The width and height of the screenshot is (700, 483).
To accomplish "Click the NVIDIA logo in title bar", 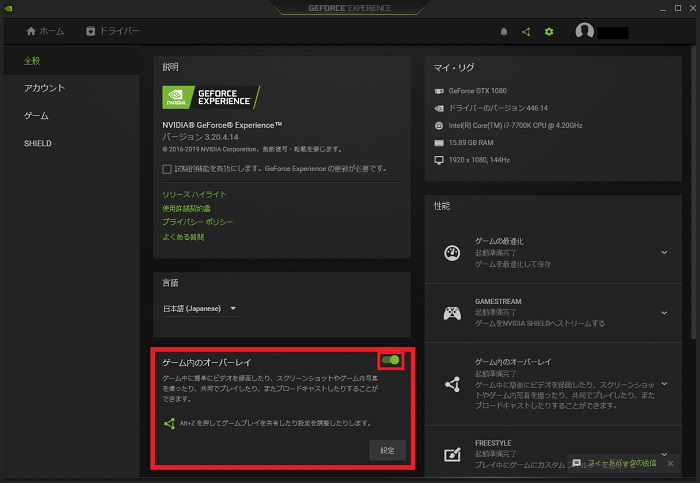I will pos(8,8).
